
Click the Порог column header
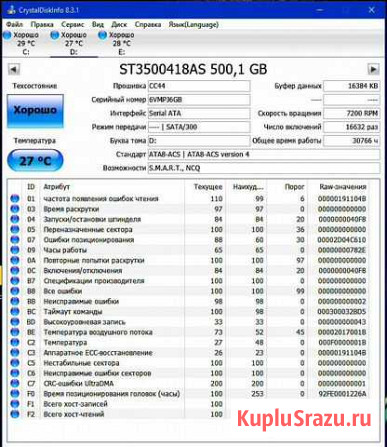pyautogui.click(x=294, y=187)
